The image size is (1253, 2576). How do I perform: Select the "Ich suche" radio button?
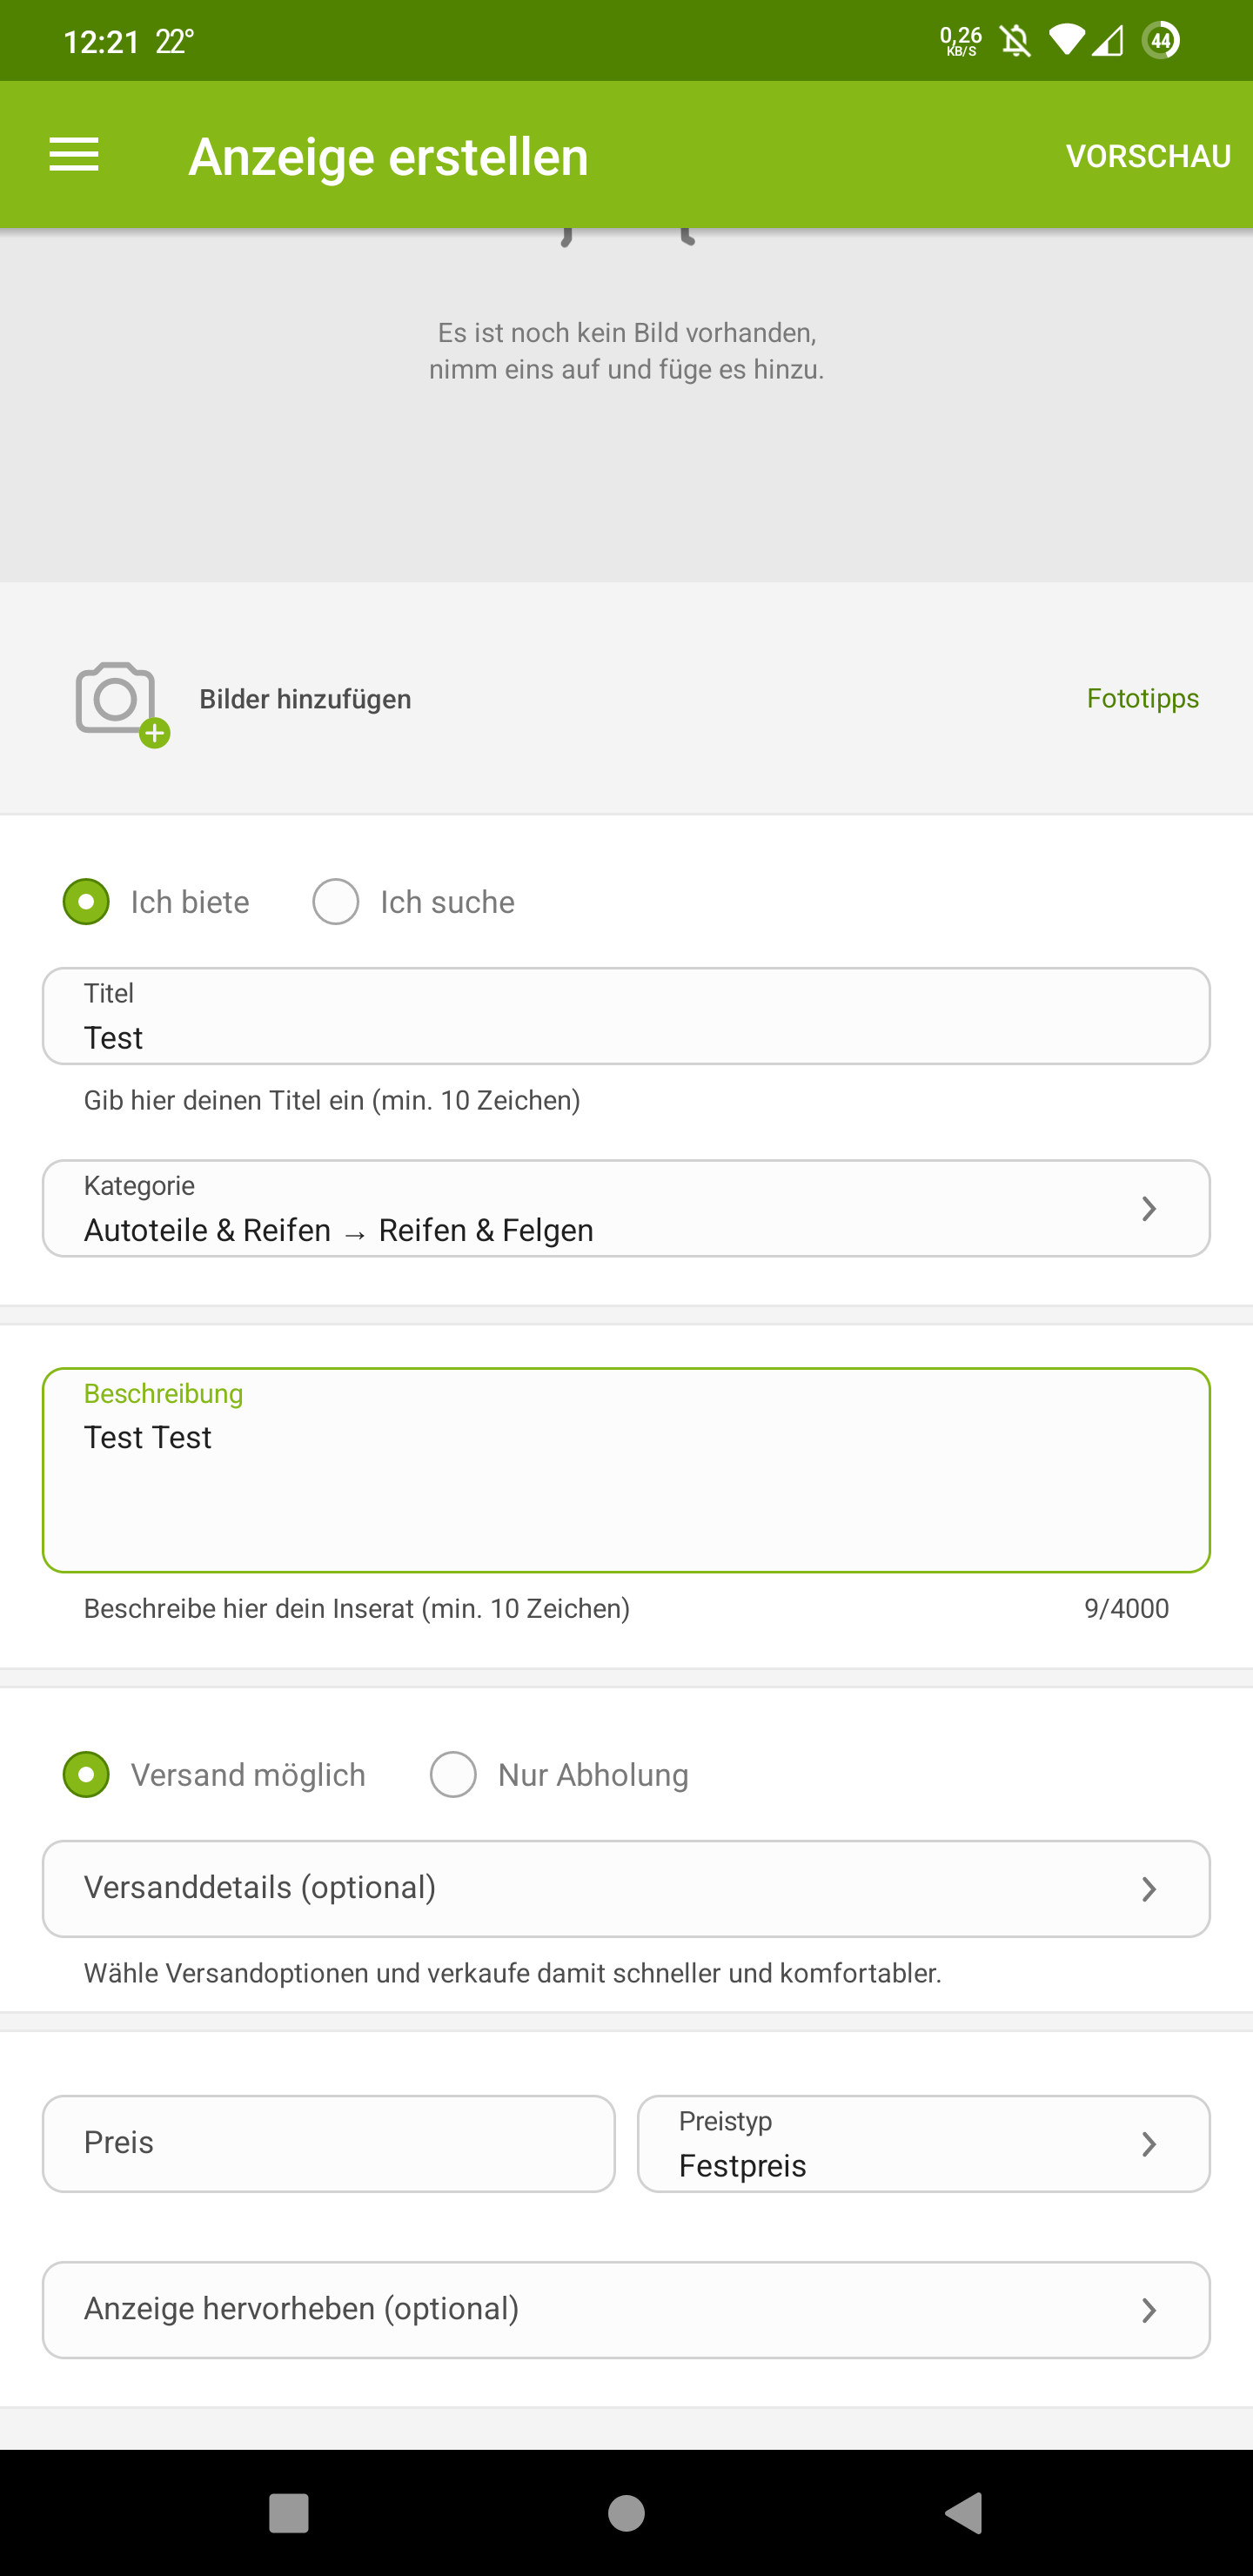pos(336,902)
